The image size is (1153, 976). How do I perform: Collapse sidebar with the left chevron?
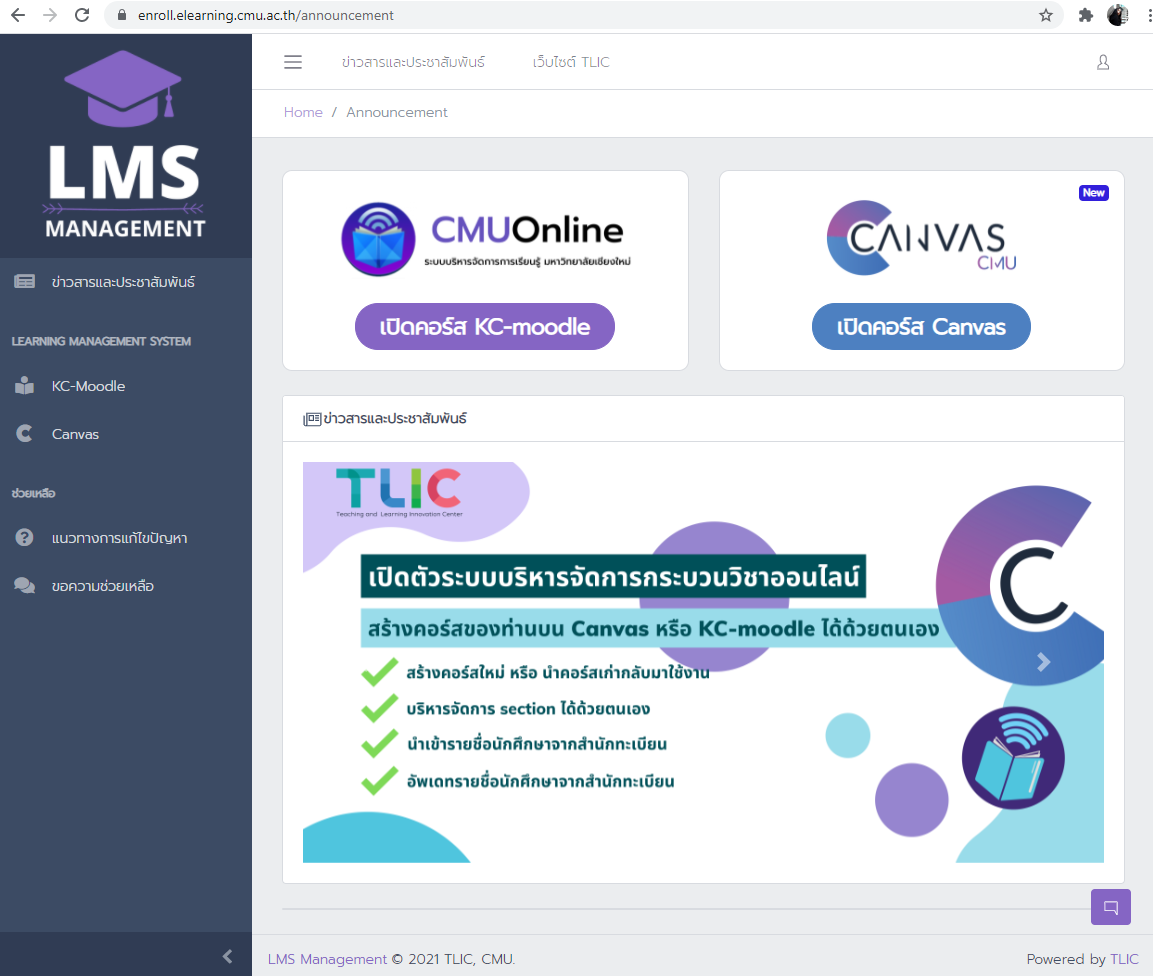(x=227, y=955)
